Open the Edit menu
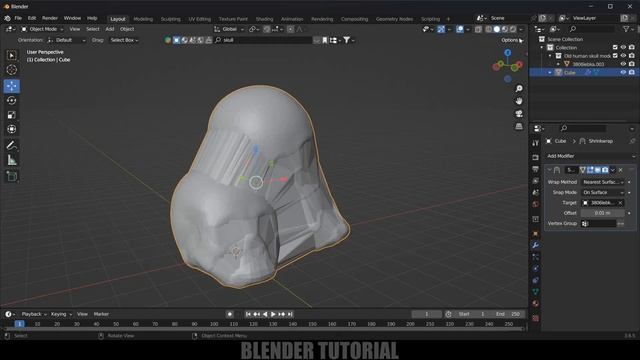 [32, 18]
